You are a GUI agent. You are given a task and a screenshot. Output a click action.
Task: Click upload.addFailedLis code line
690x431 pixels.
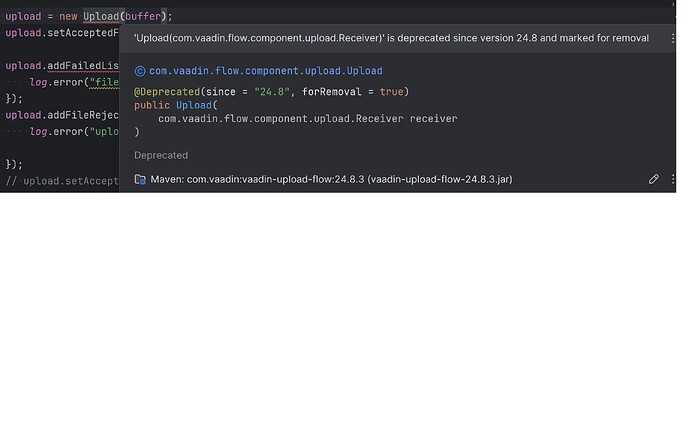pos(62,66)
